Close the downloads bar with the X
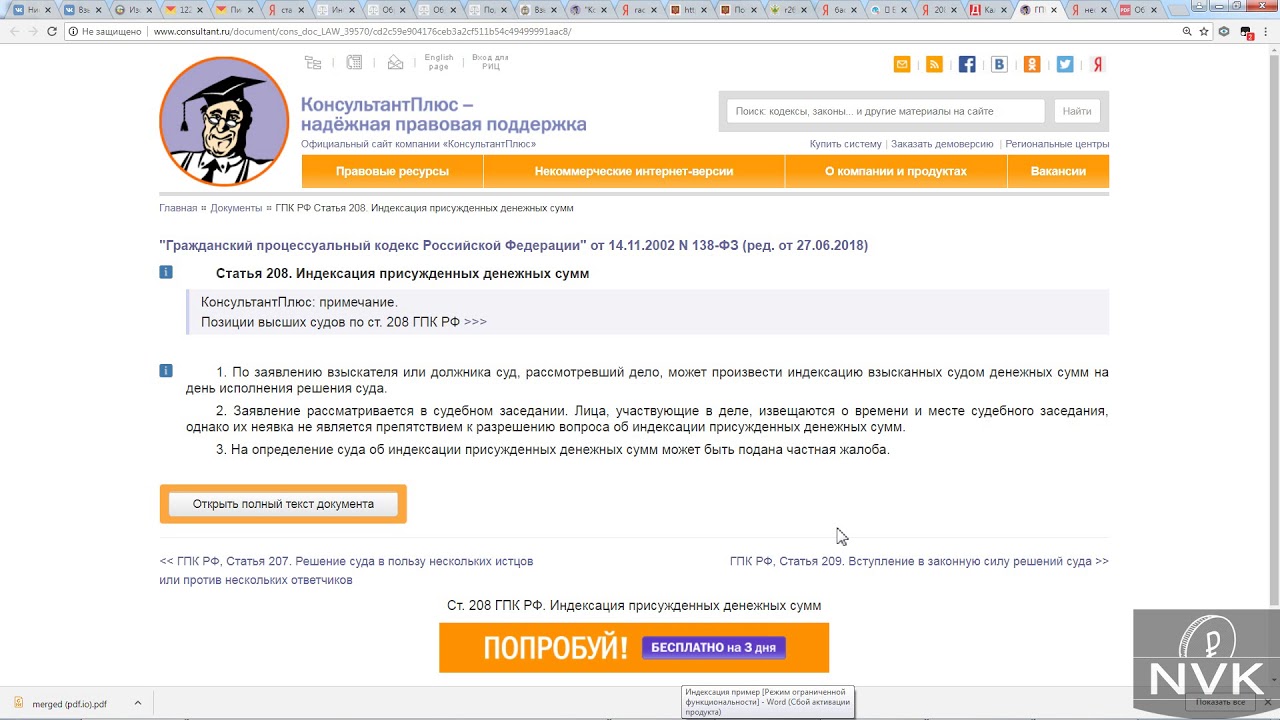1280x720 pixels. click(1266, 703)
